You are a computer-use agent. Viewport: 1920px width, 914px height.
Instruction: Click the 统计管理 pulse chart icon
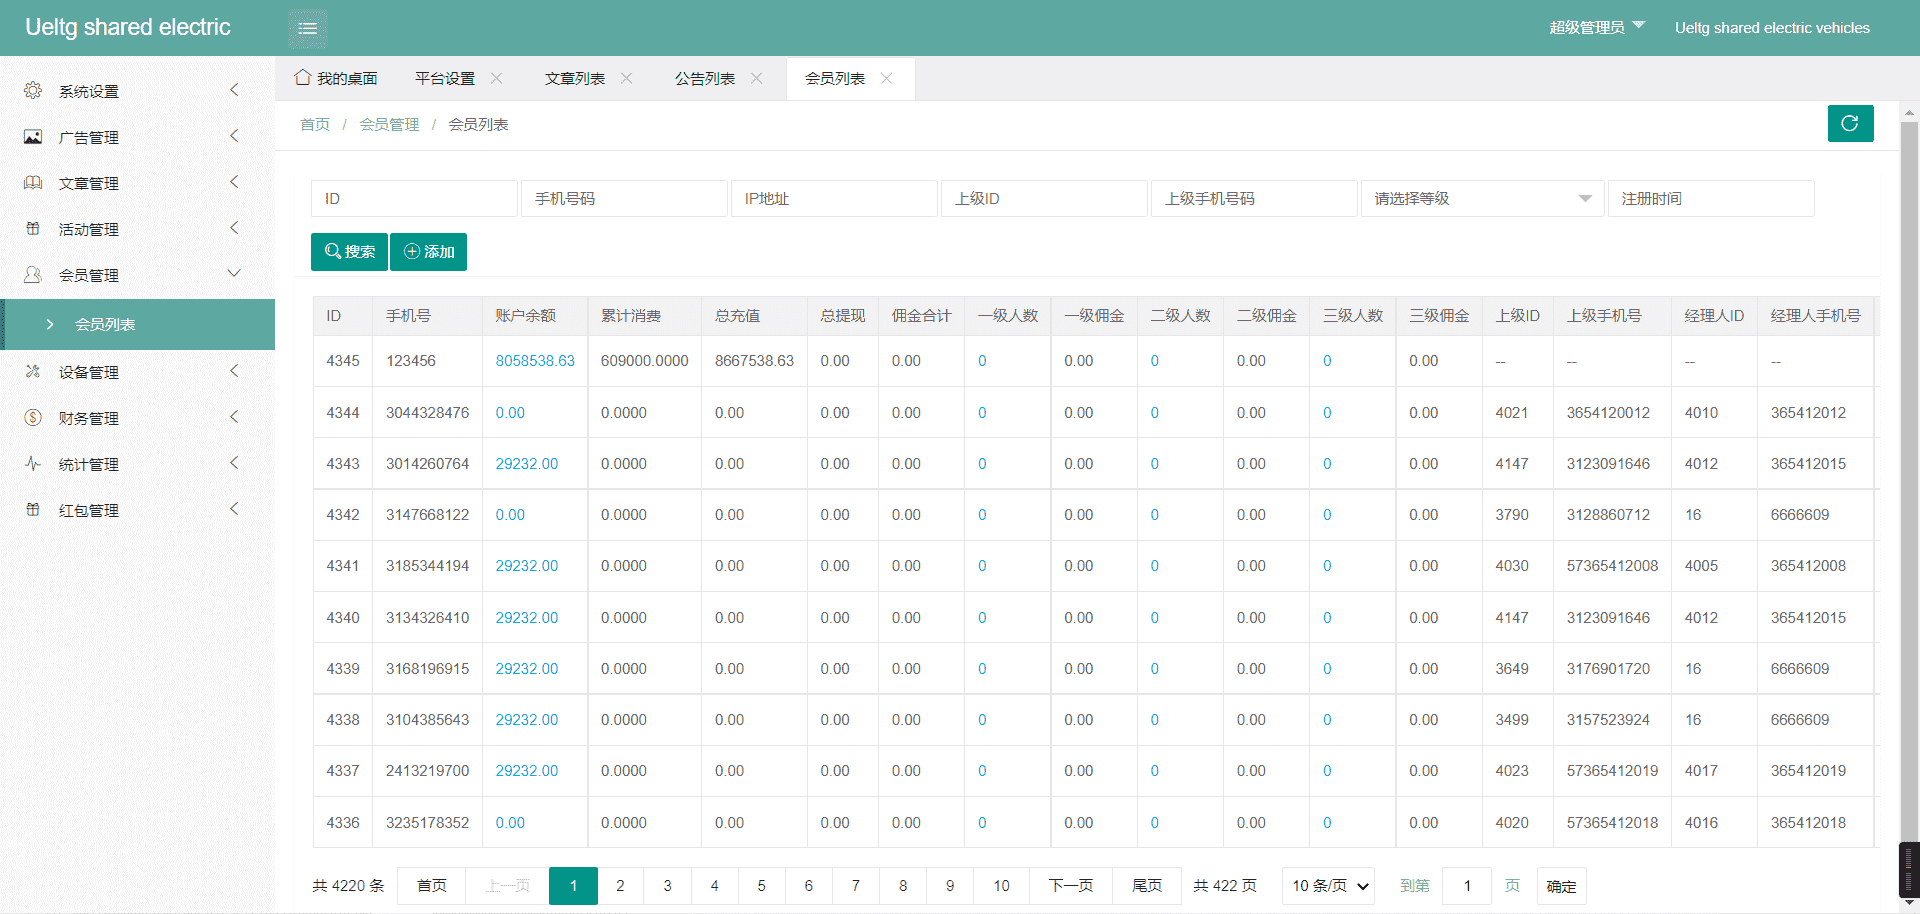[33, 464]
